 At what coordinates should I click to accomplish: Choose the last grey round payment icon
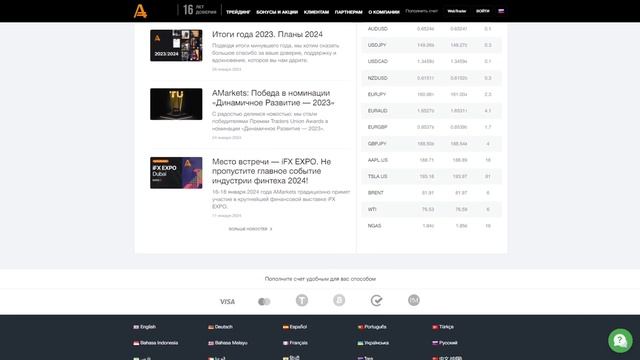coord(413,300)
